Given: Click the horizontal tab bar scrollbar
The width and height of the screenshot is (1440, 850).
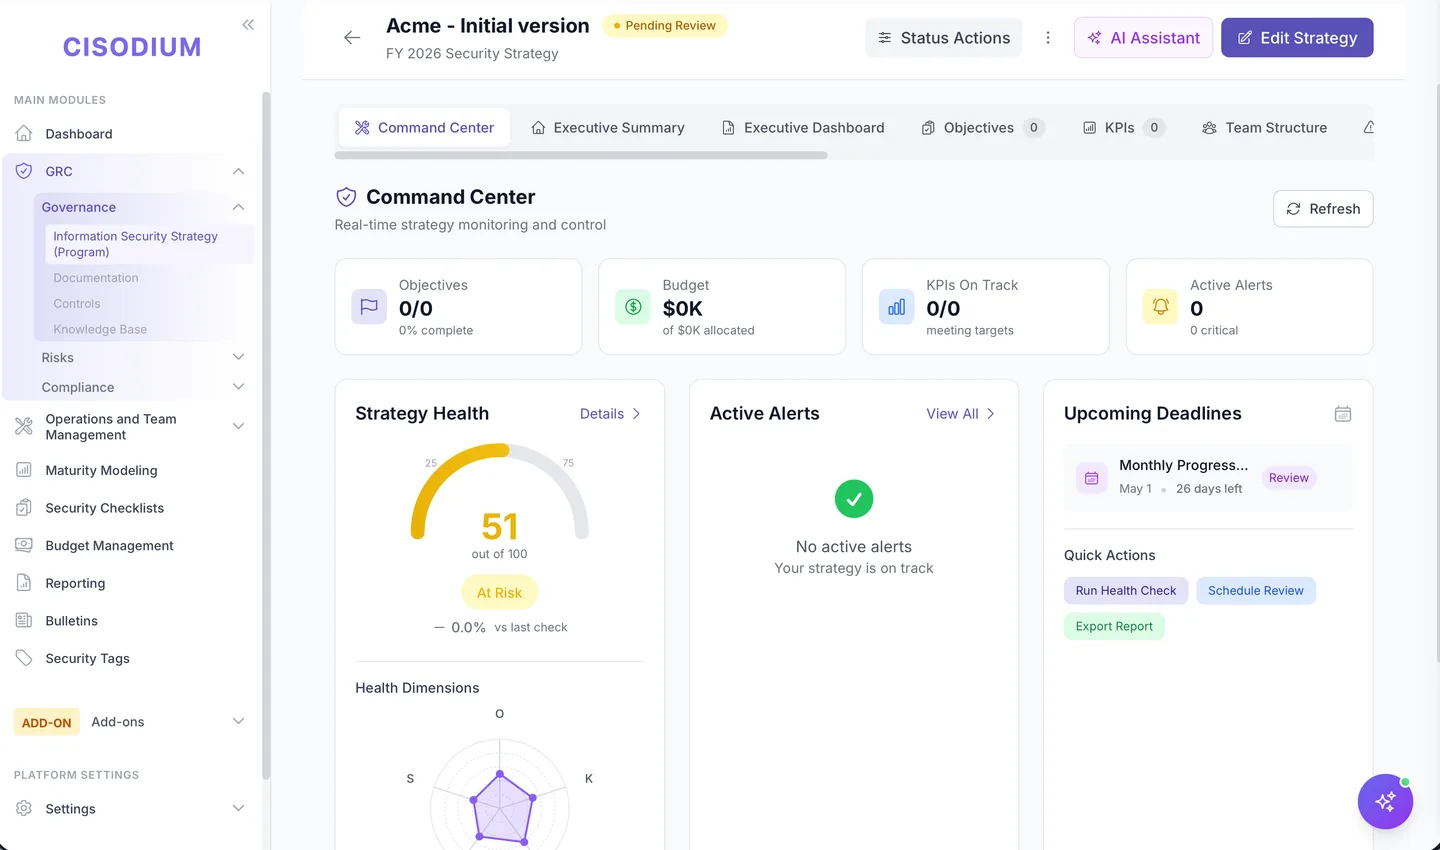Looking at the screenshot, I should [581, 155].
